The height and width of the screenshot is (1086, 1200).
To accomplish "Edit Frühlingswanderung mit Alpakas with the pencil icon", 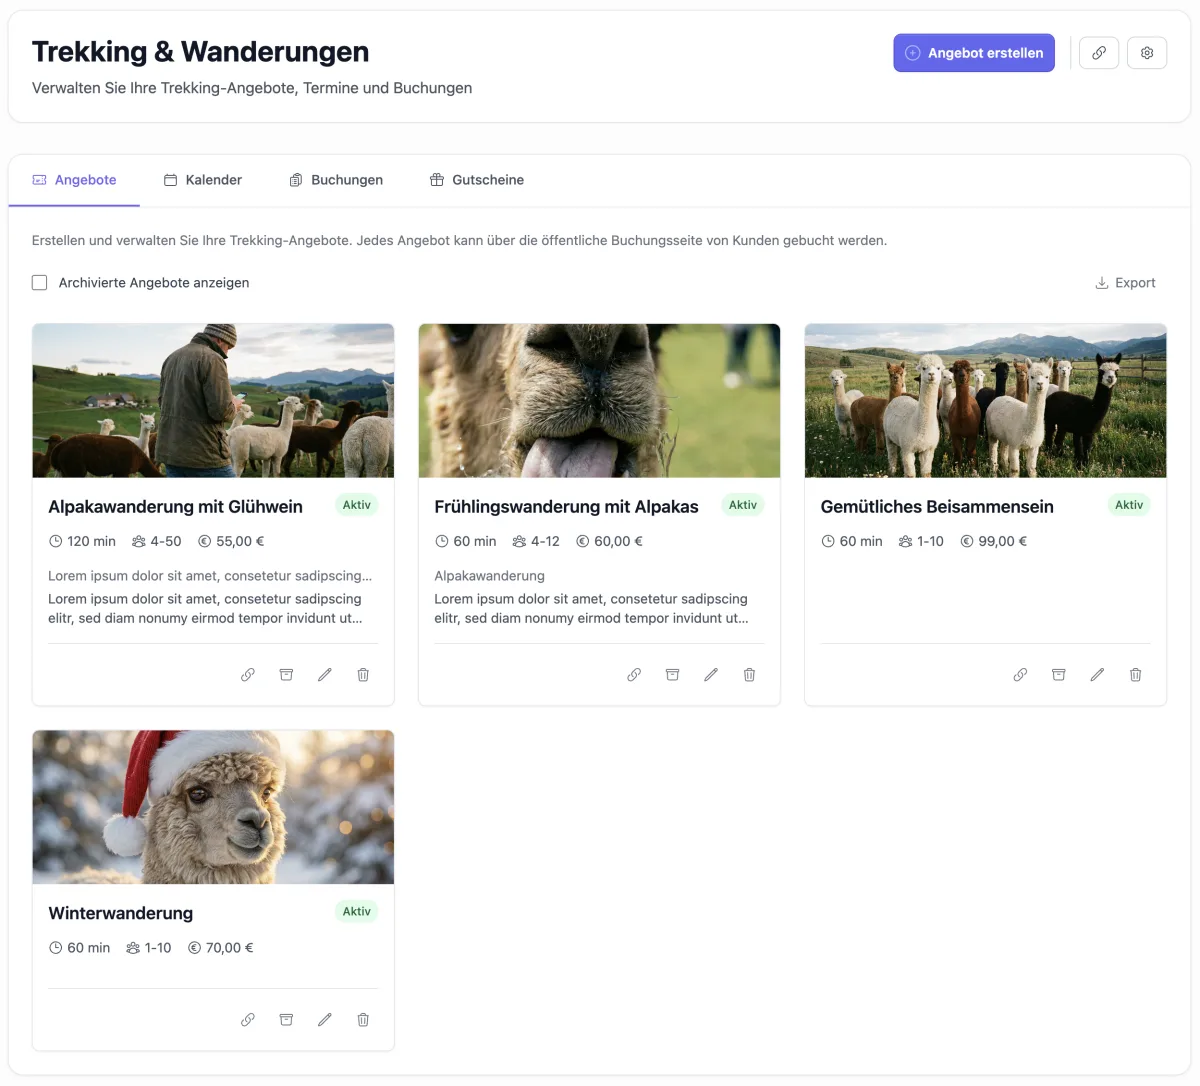I will tap(711, 674).
